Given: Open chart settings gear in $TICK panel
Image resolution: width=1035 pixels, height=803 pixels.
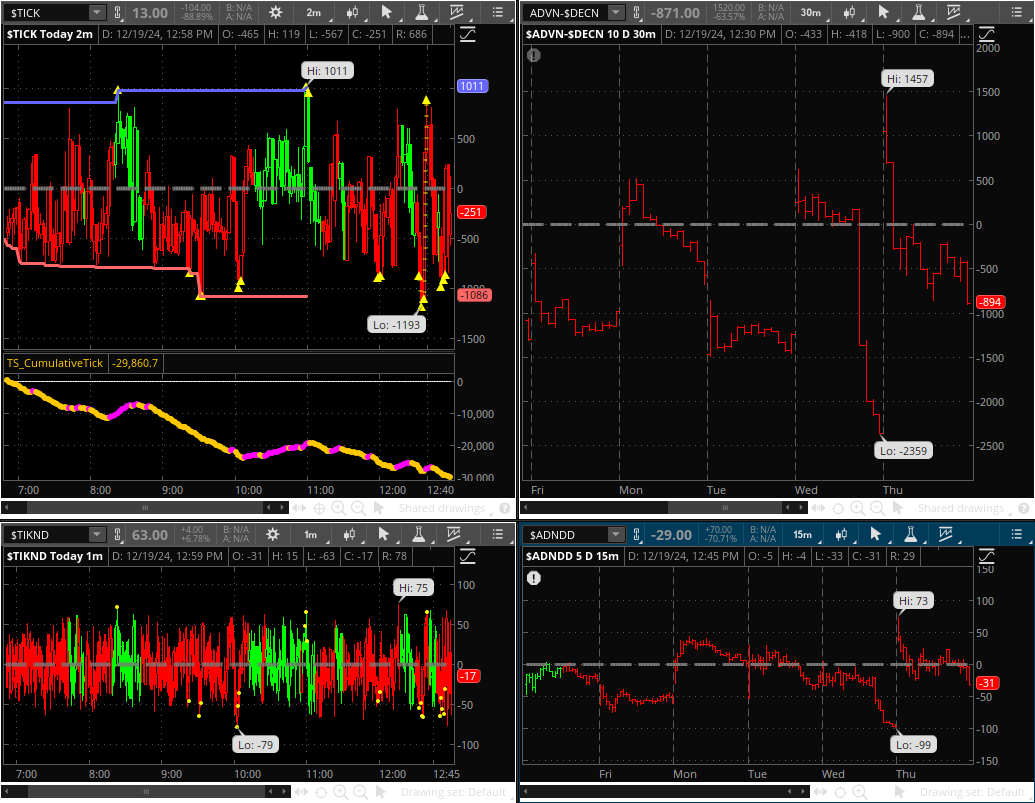Looking at the screenshot, I should pos(276,13).
